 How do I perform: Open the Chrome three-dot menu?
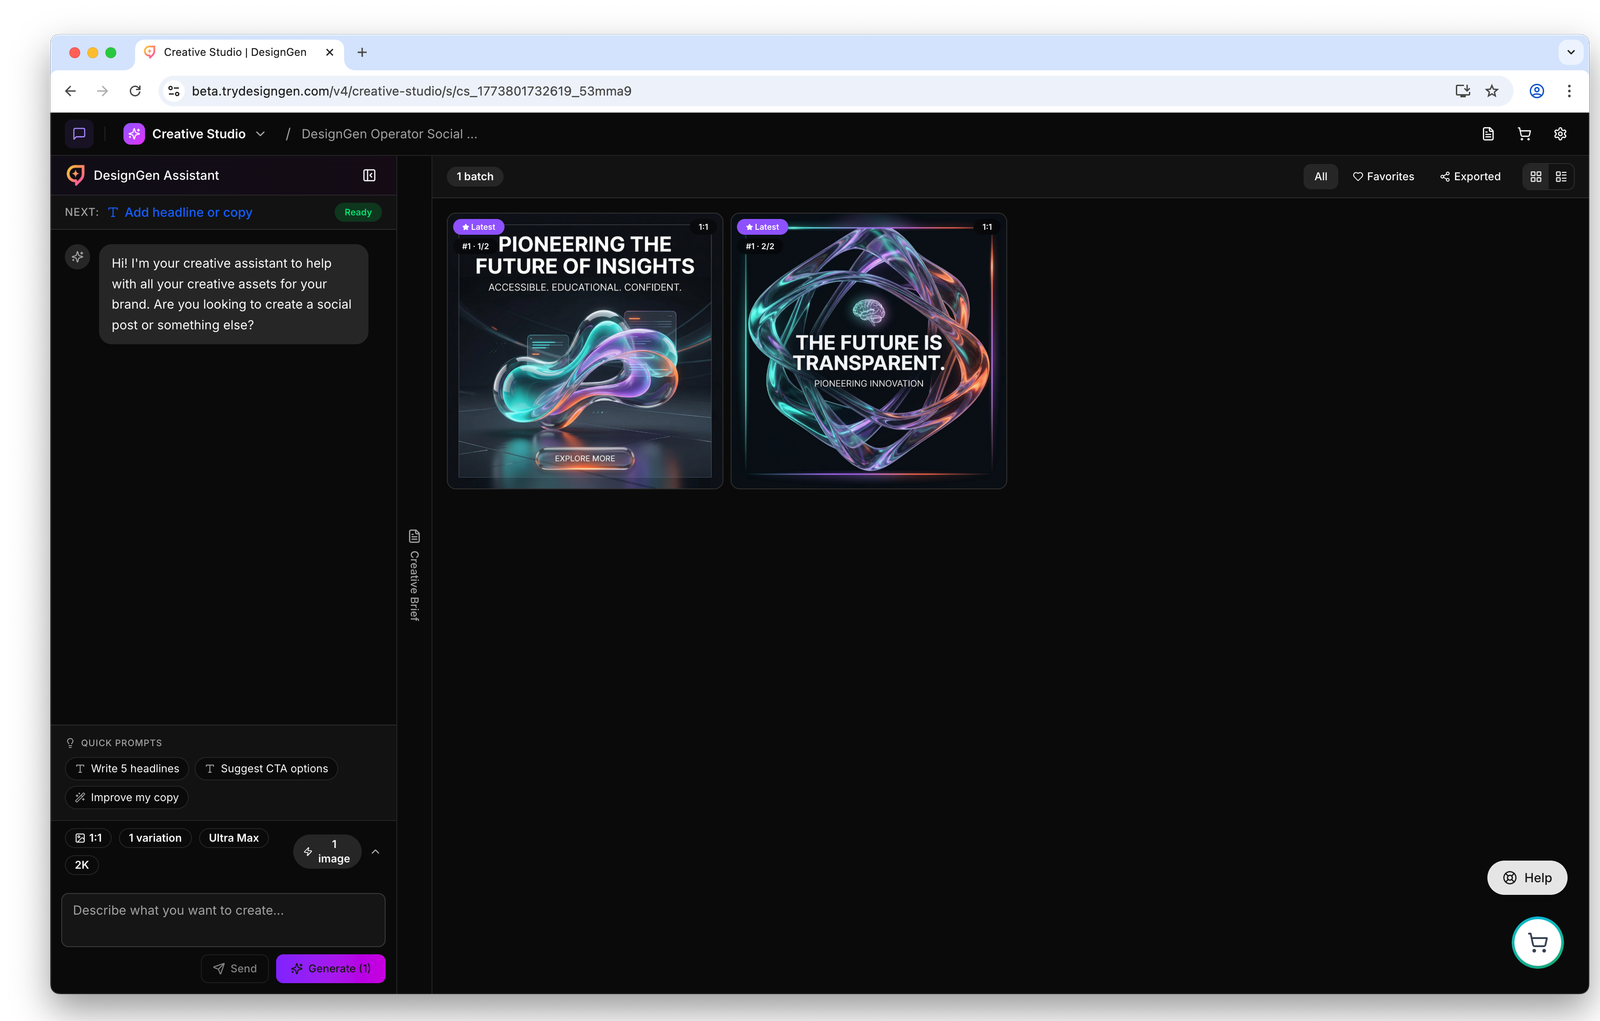[1569, 91]
